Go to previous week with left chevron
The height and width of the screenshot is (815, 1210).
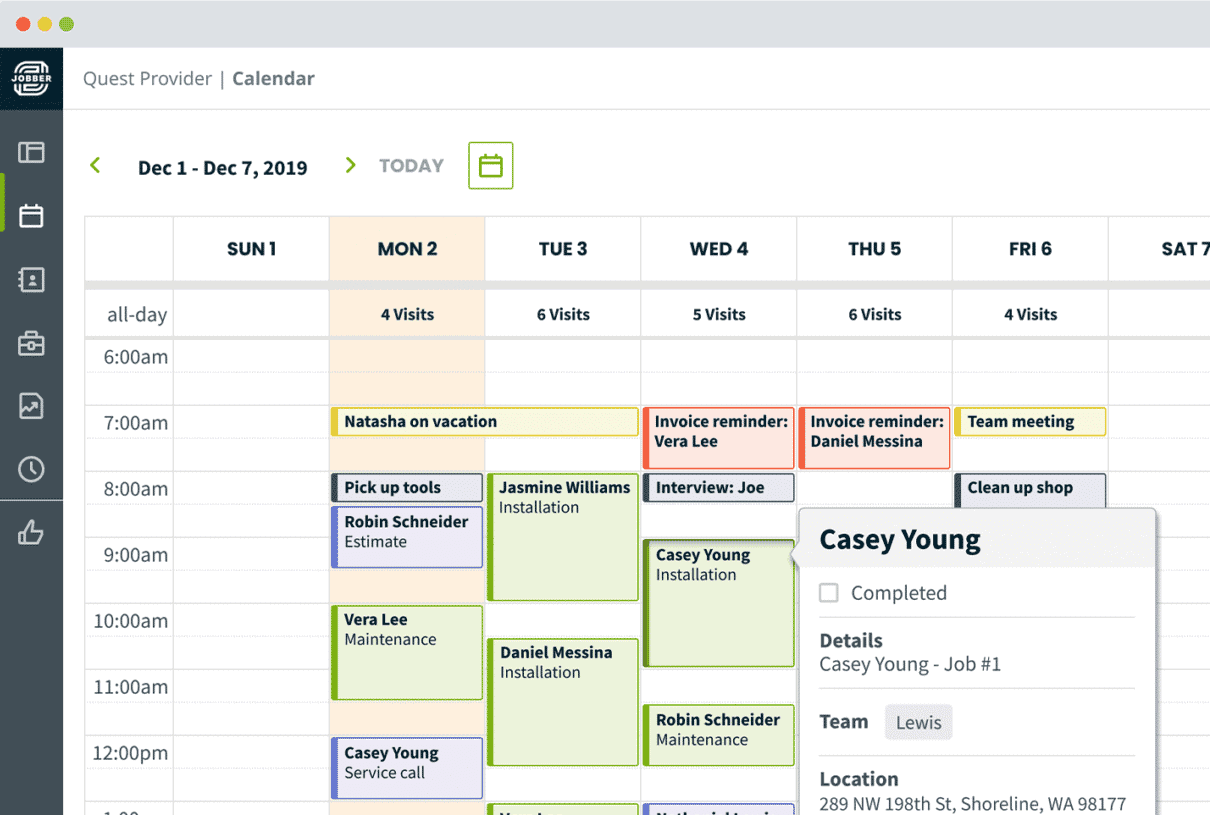[96, 166]
